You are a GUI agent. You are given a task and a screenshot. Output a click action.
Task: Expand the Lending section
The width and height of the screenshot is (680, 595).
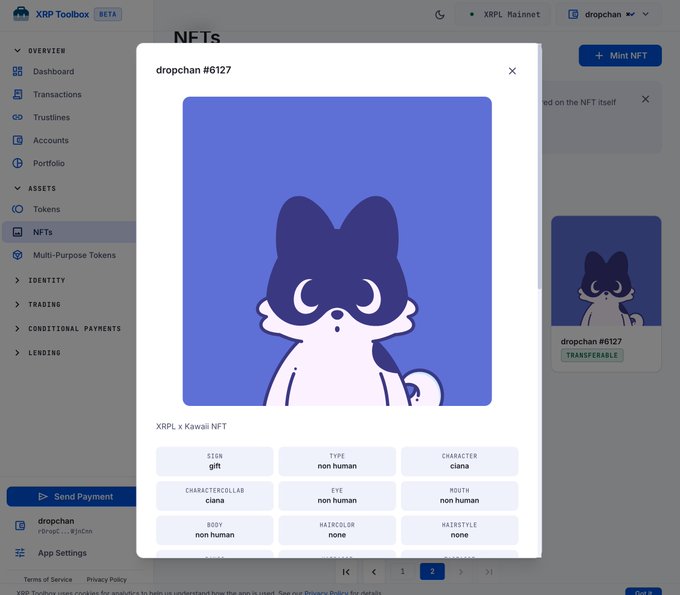click(x=38, y=353)
